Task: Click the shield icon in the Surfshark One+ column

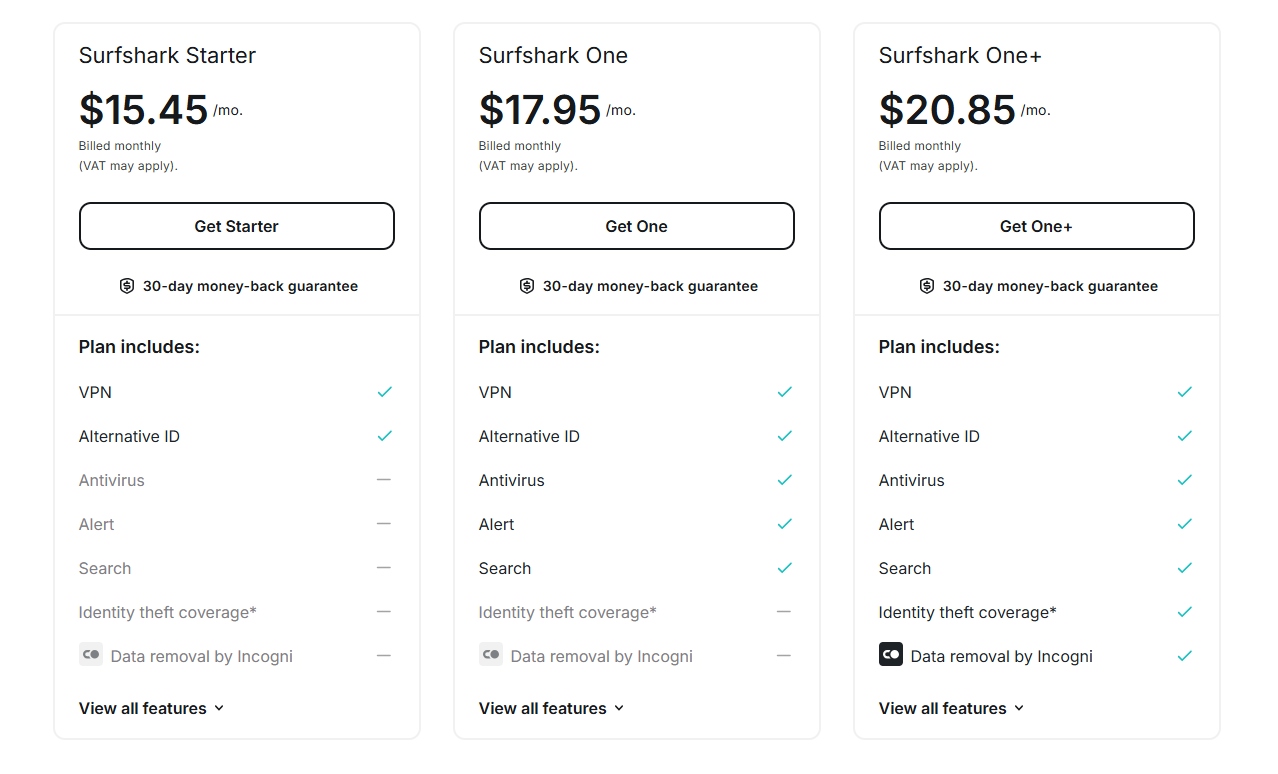Action: (x=926, y=286)
